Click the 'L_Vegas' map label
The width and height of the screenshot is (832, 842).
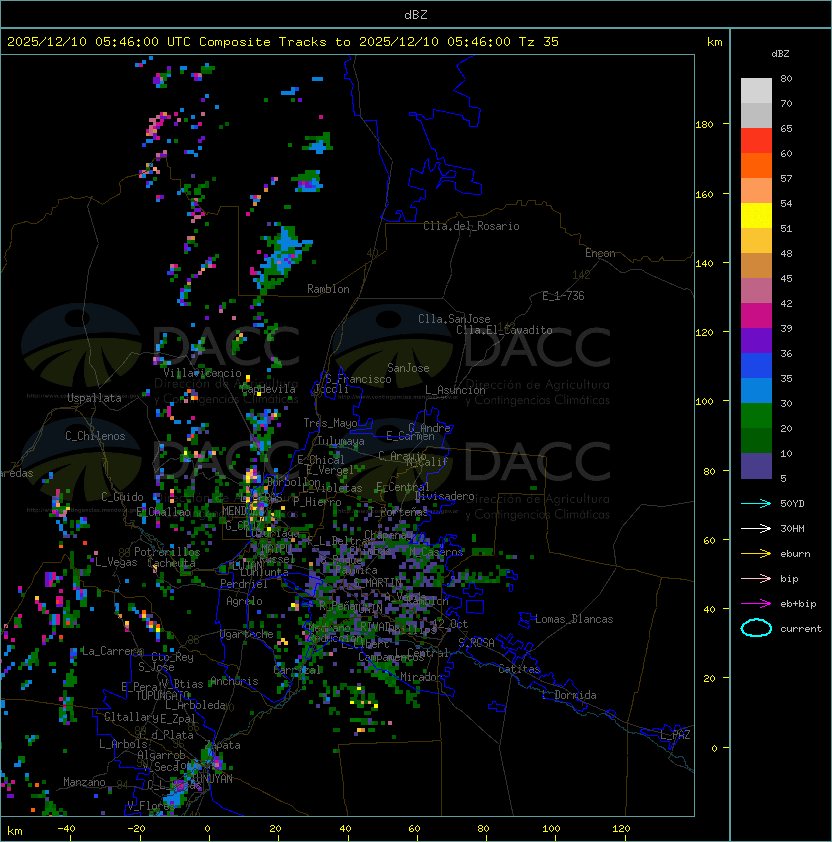click(x=116, y=562)
